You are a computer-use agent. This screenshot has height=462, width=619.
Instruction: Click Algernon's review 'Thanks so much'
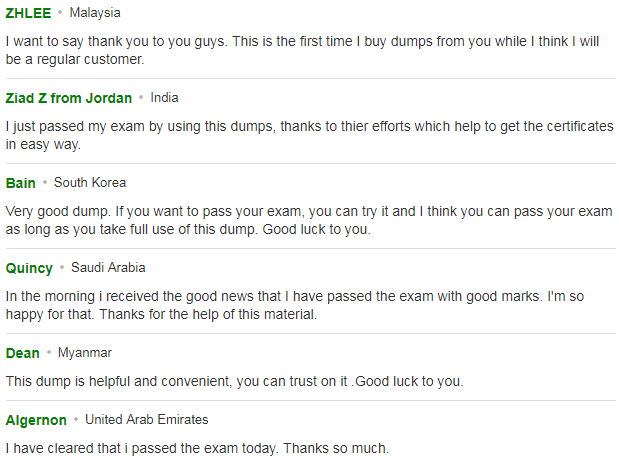(197, 449)
